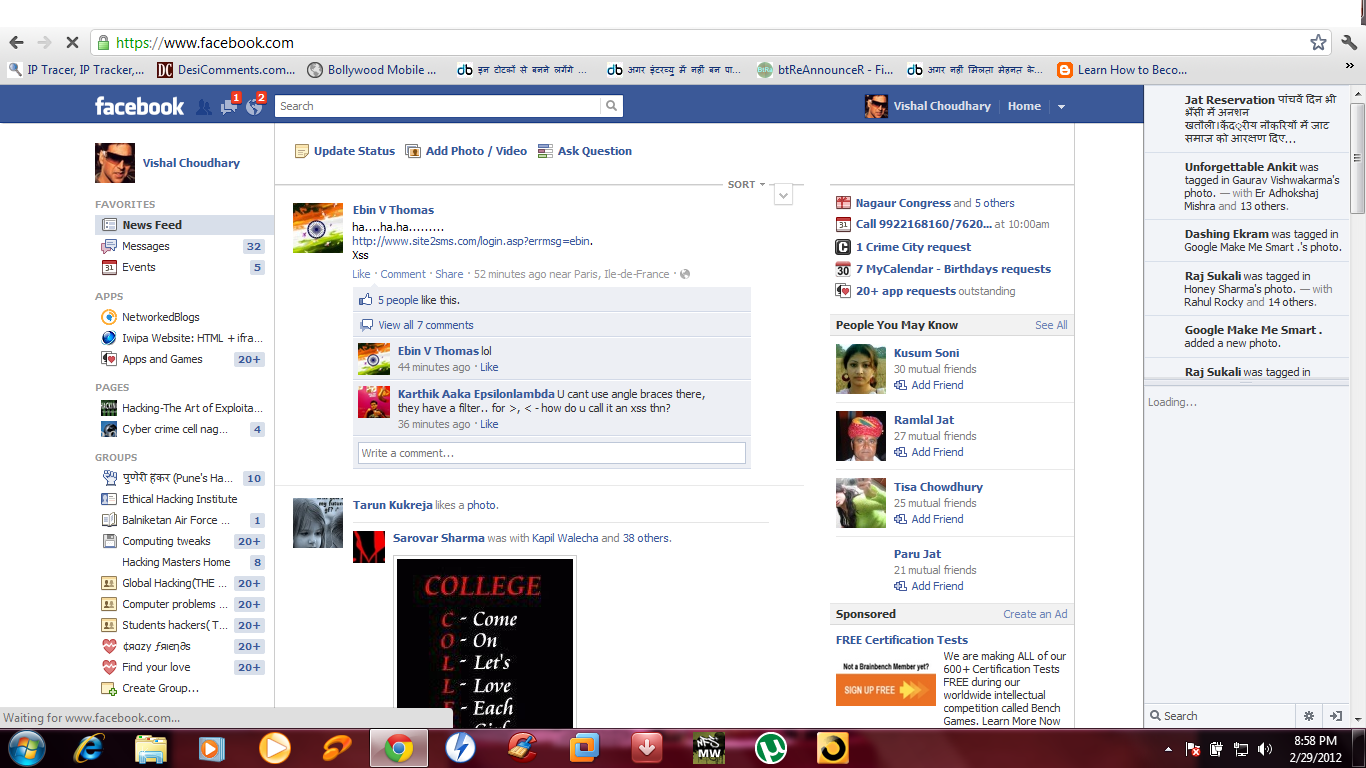Open the account menu arrow beside Home

[x=1061, y=105]
